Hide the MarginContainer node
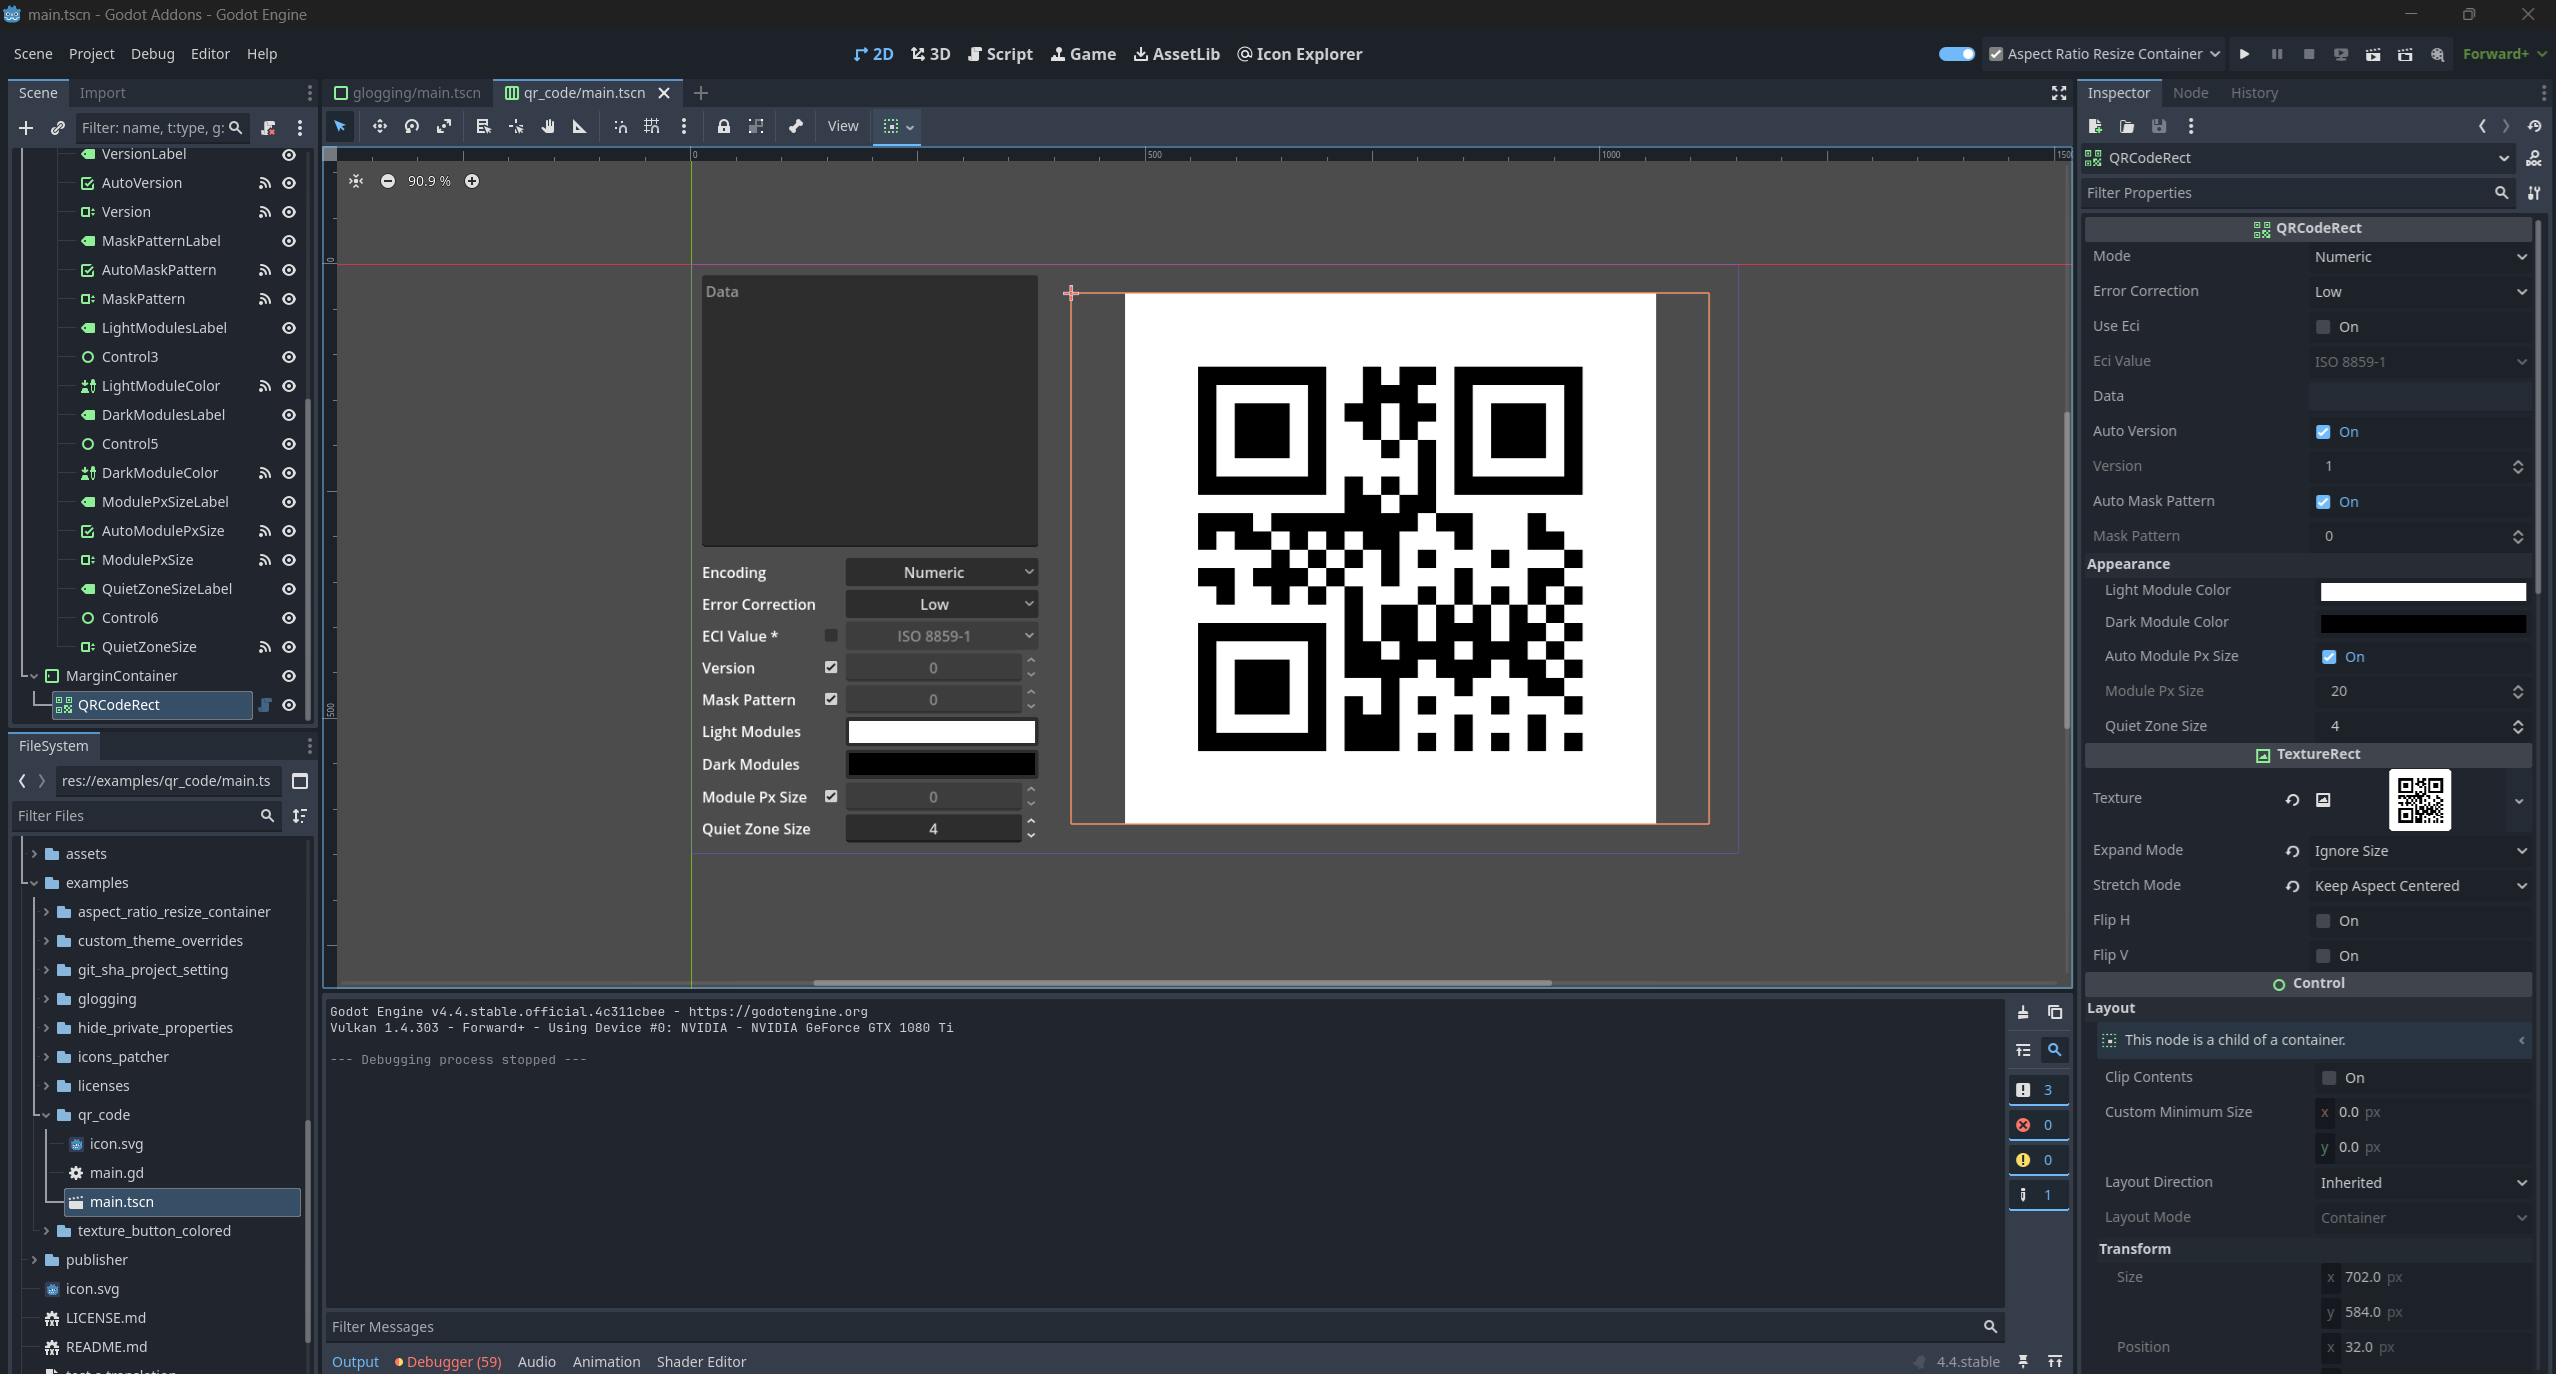The height and width of the screenshot is (1374, 2556). [289, 676]
